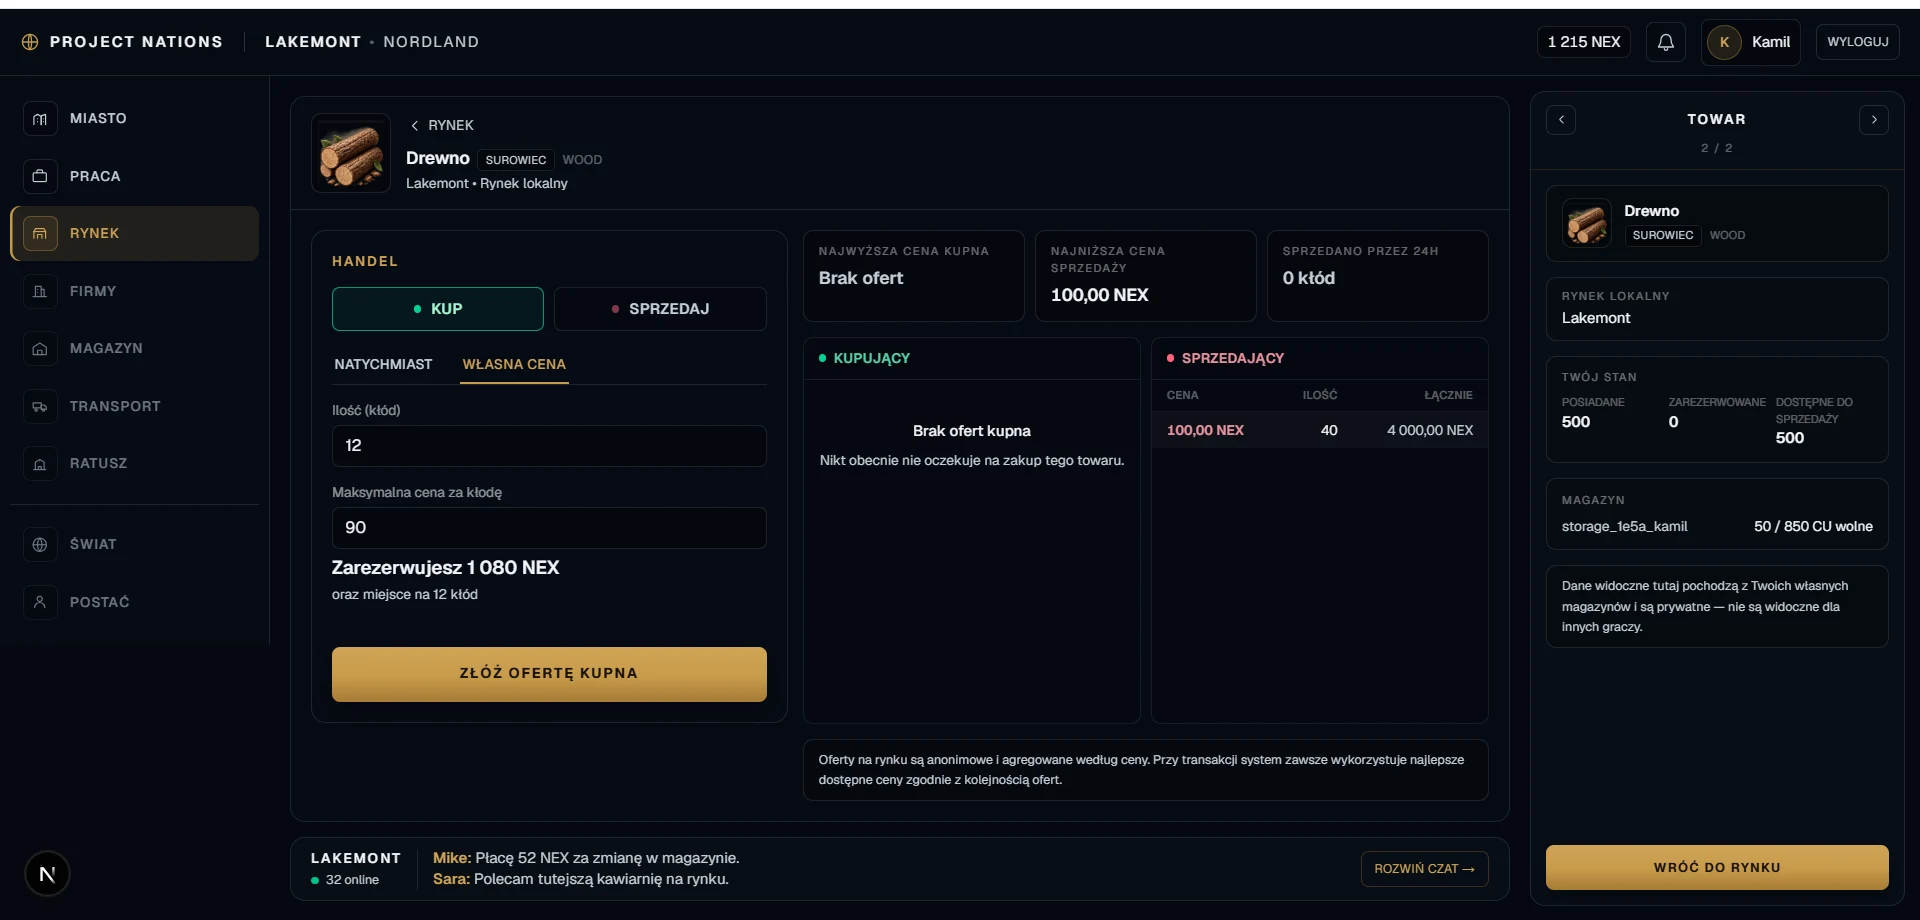Open the Świat globe icon
The width and height of the screenshot is (1920, 920).
pos(40,545)
